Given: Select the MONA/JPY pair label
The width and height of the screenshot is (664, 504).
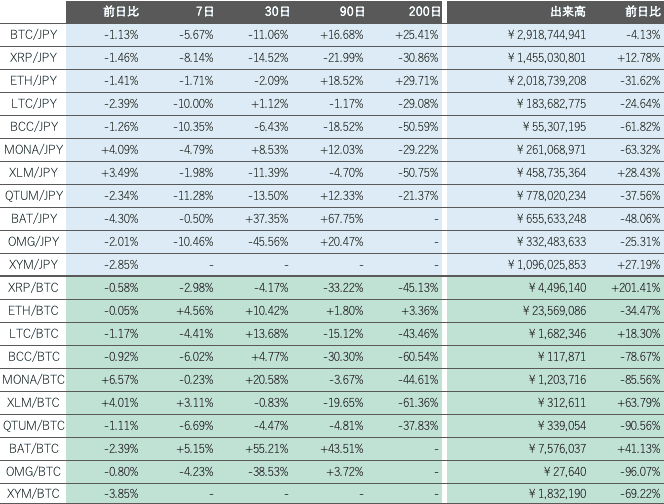Looking at the screenshot, I should tap(33, 149).
